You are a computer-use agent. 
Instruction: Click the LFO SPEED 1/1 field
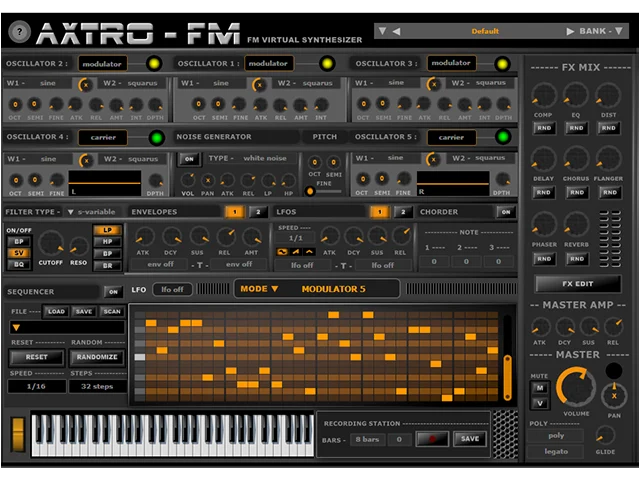pyautogui.click(x=296, y=238)
